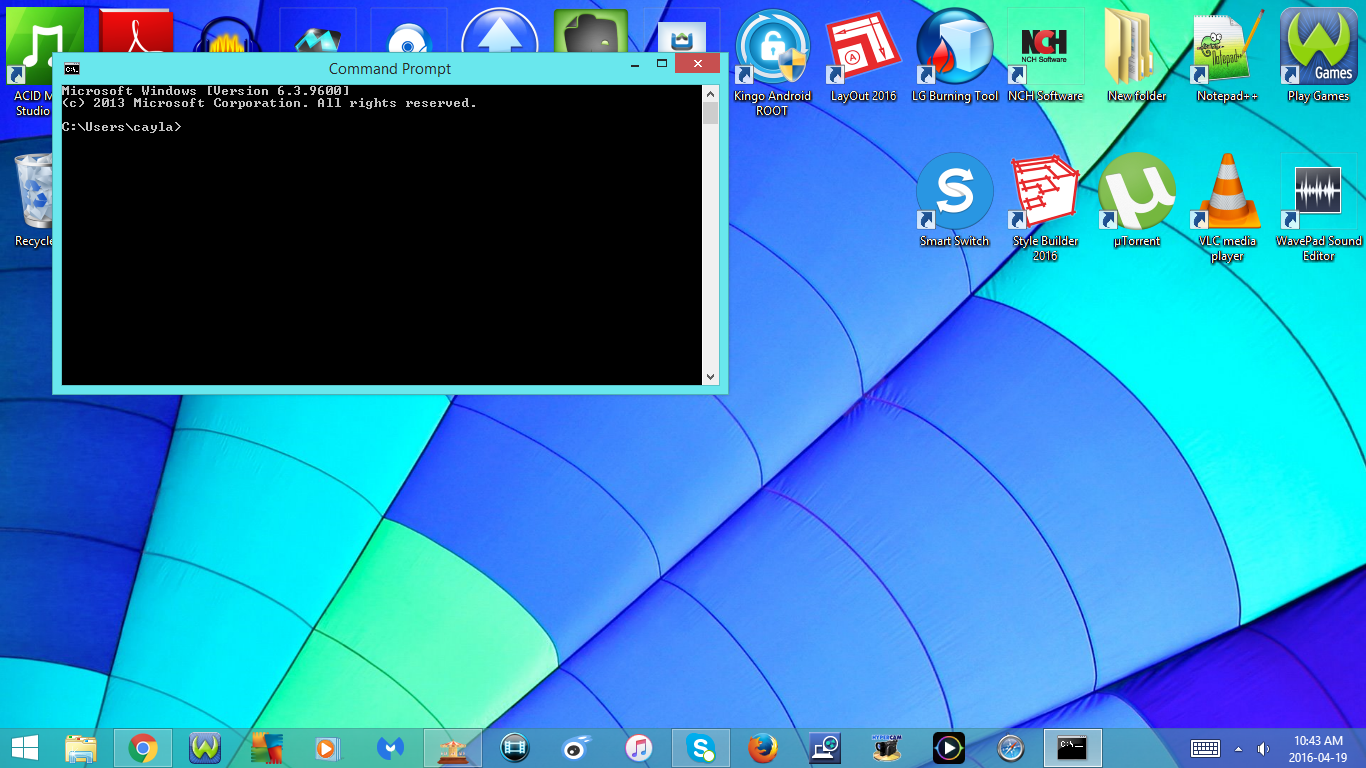Click the Command Prompt scrollbar thumb
This screenshot has width=1366, height=768.
pos(710,113)
